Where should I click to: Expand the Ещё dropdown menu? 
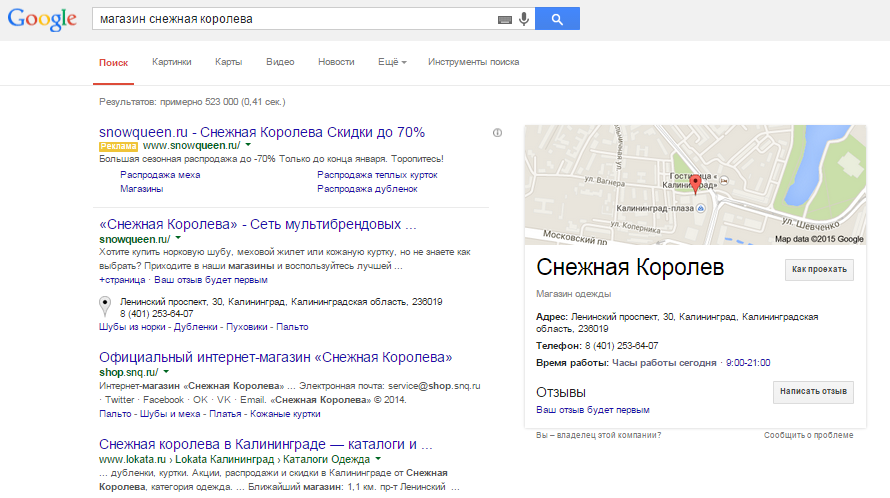click(x=392, y=62)
